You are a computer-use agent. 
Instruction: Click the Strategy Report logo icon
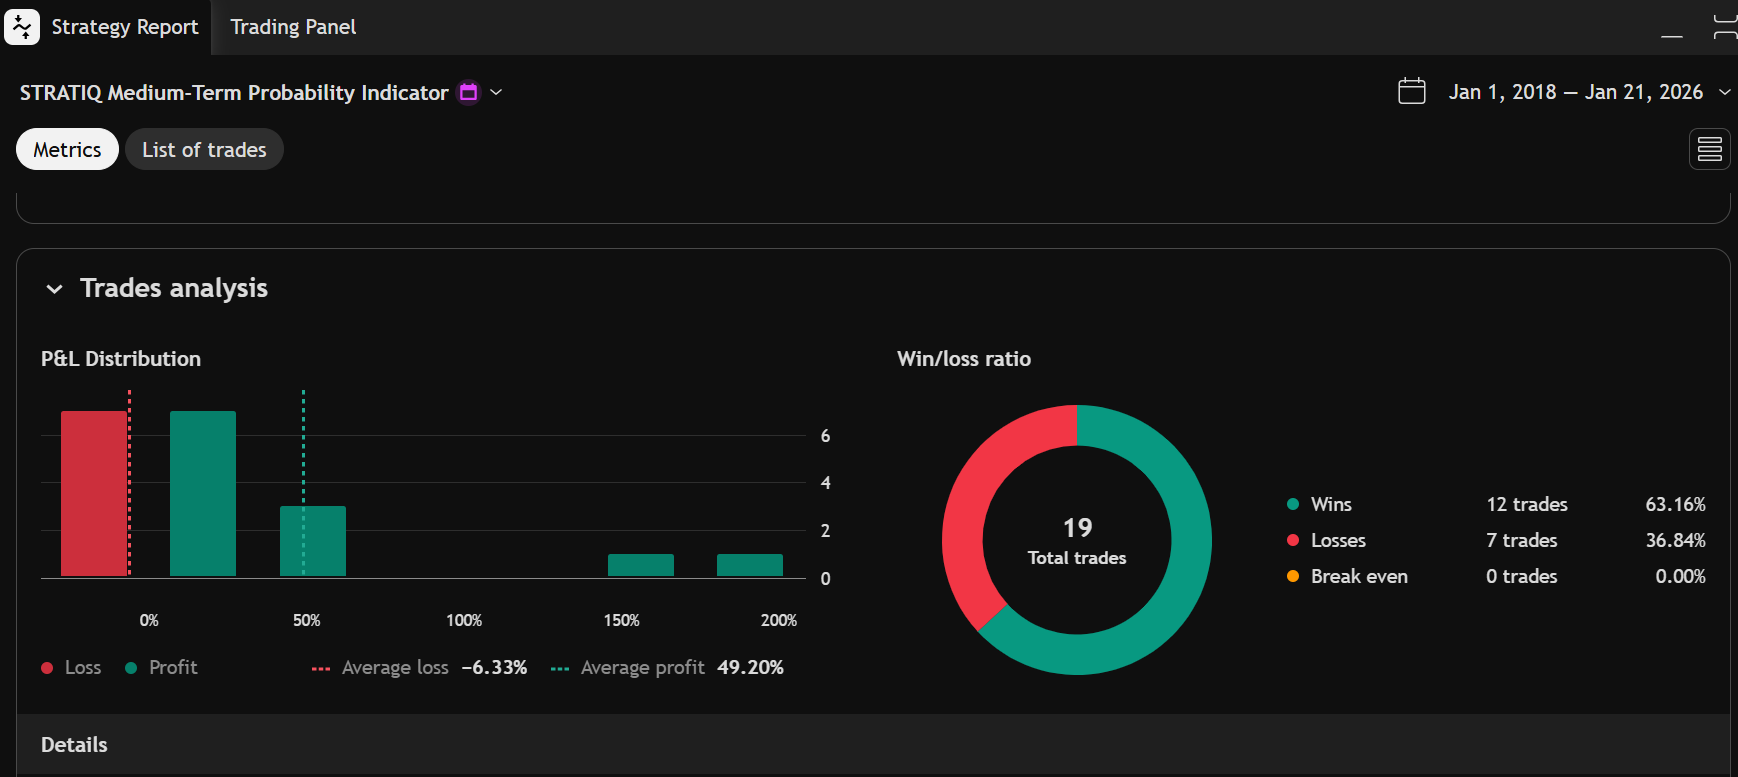22,27
